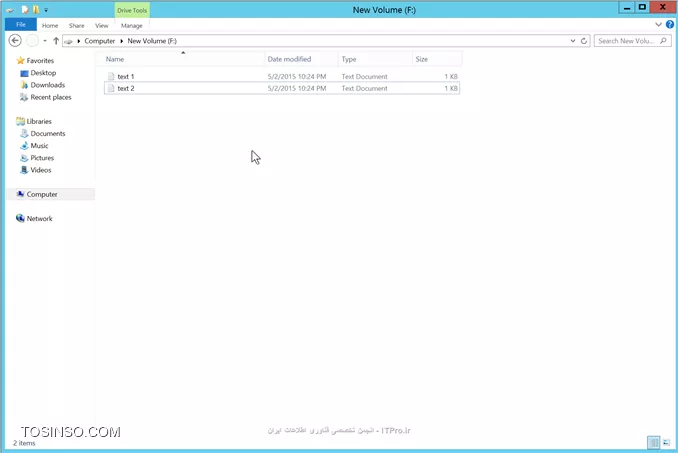678x453 pixels.
Task: Click the Network globe icon
Action: pos(20,218)
